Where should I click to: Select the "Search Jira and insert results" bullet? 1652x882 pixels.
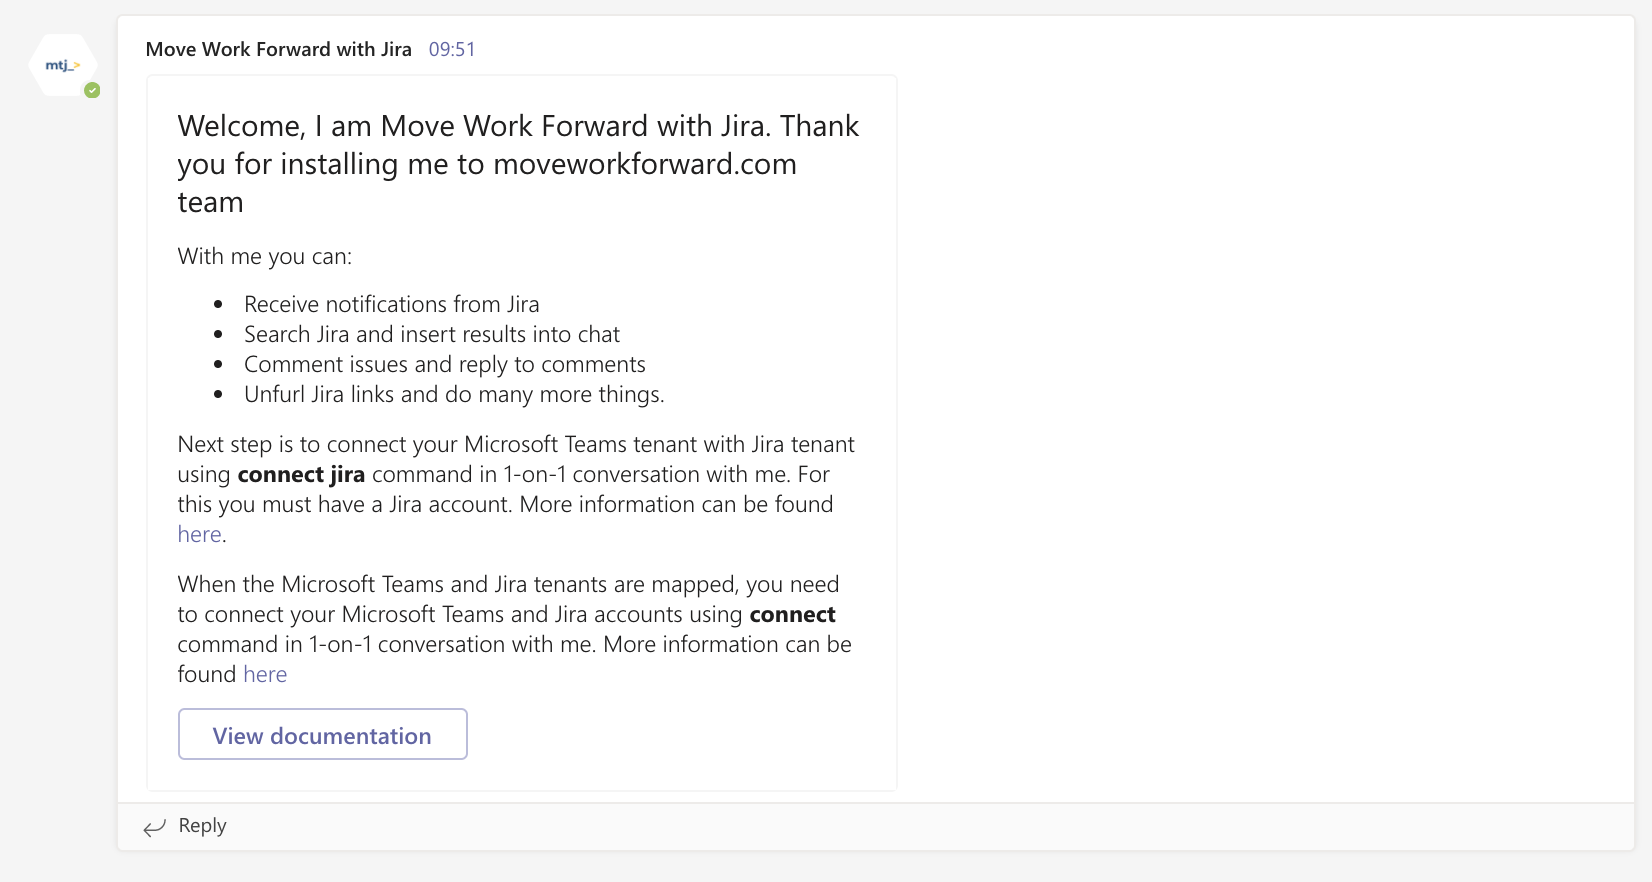point(431,335)
